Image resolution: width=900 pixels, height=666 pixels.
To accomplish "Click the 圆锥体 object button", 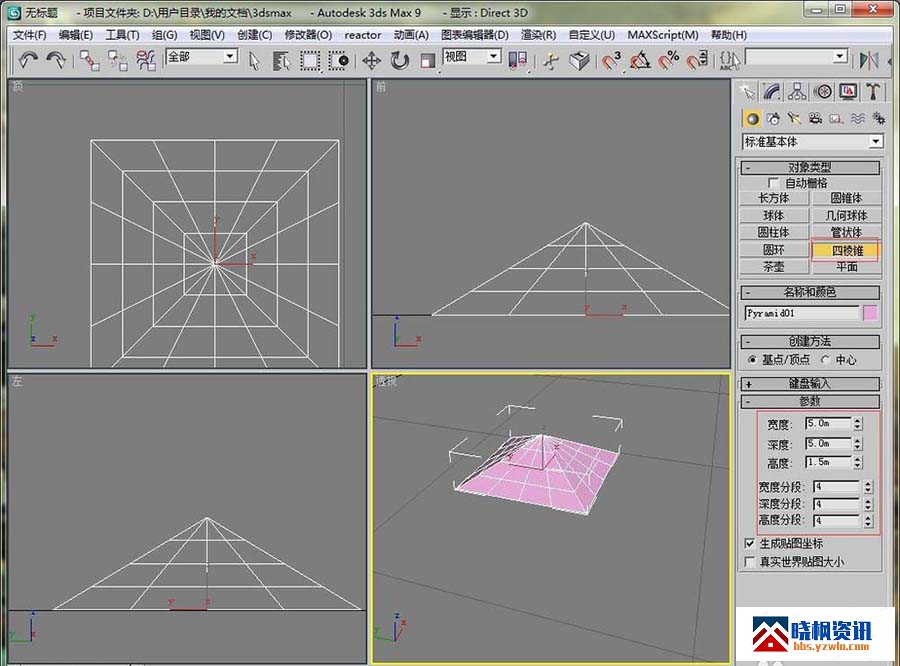I will pyautogui.click(x=847, y=198).
